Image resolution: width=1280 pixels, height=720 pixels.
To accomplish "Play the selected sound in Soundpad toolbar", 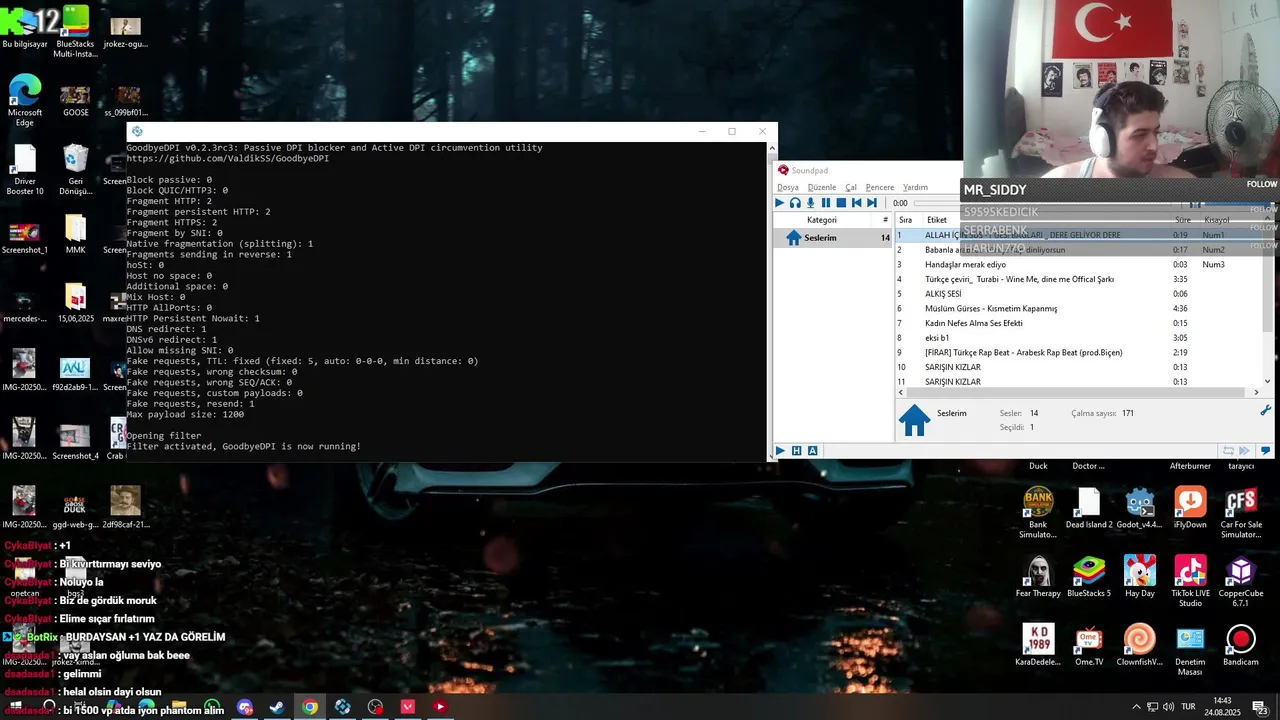I will coord(780,203).
